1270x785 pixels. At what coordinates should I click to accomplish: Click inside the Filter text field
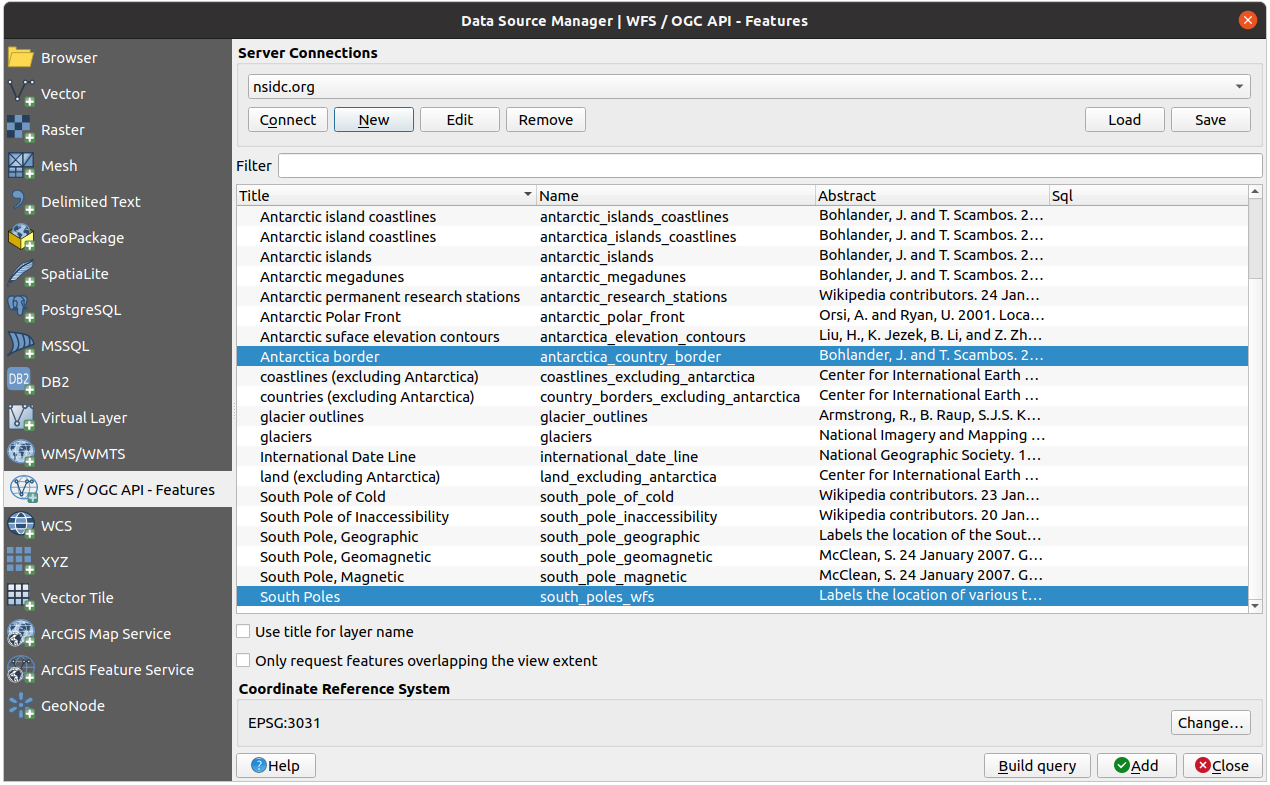769,166
